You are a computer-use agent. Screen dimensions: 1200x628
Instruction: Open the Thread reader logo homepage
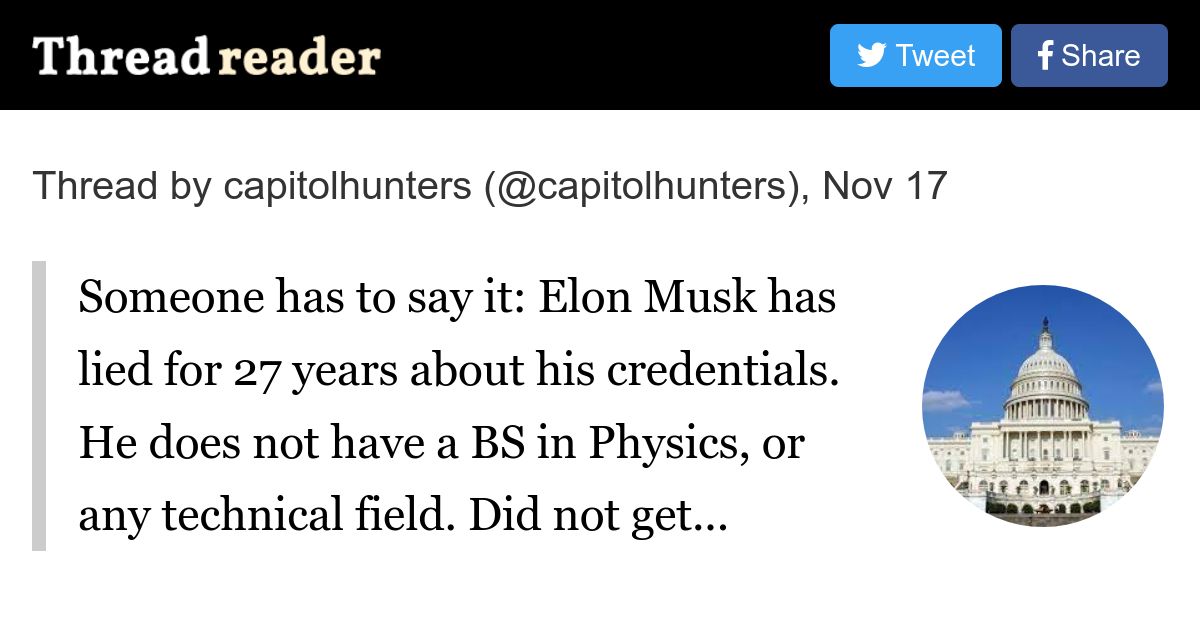coord(206,57)
